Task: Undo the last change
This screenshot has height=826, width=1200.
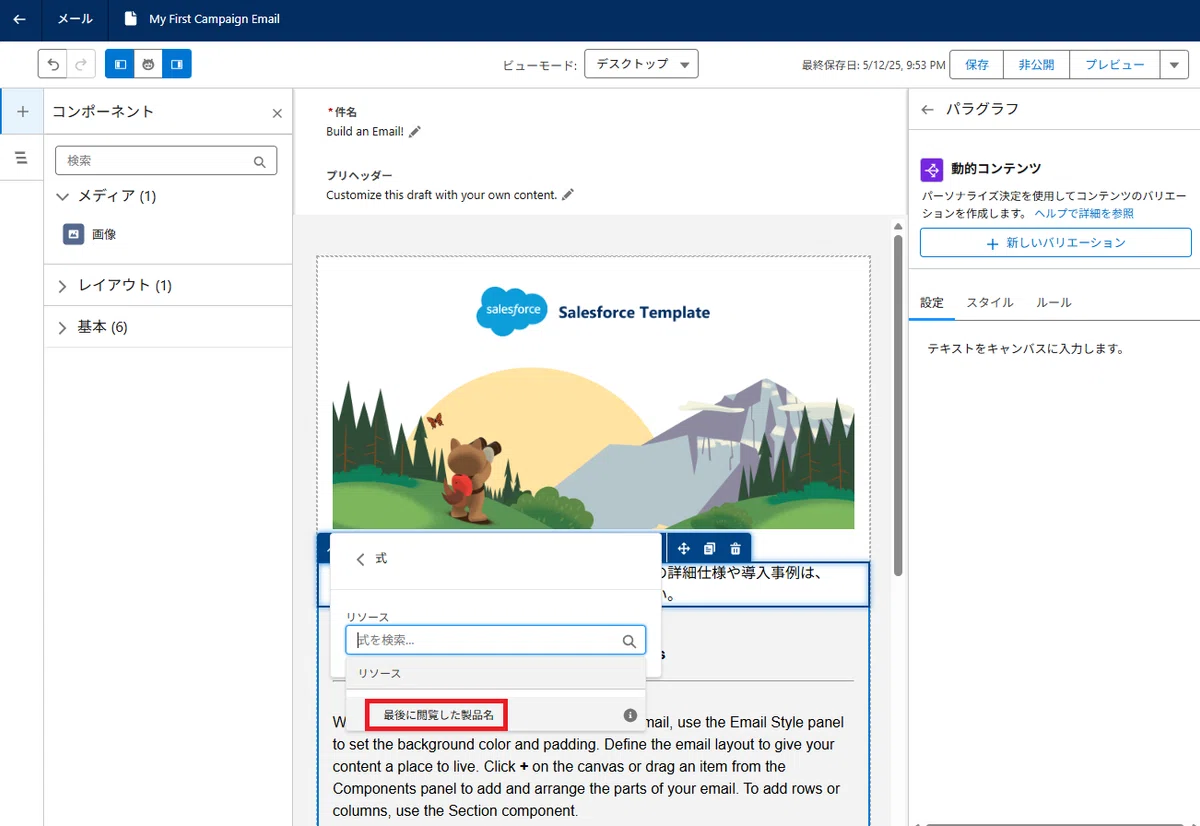Action: [x=53, y=64]
